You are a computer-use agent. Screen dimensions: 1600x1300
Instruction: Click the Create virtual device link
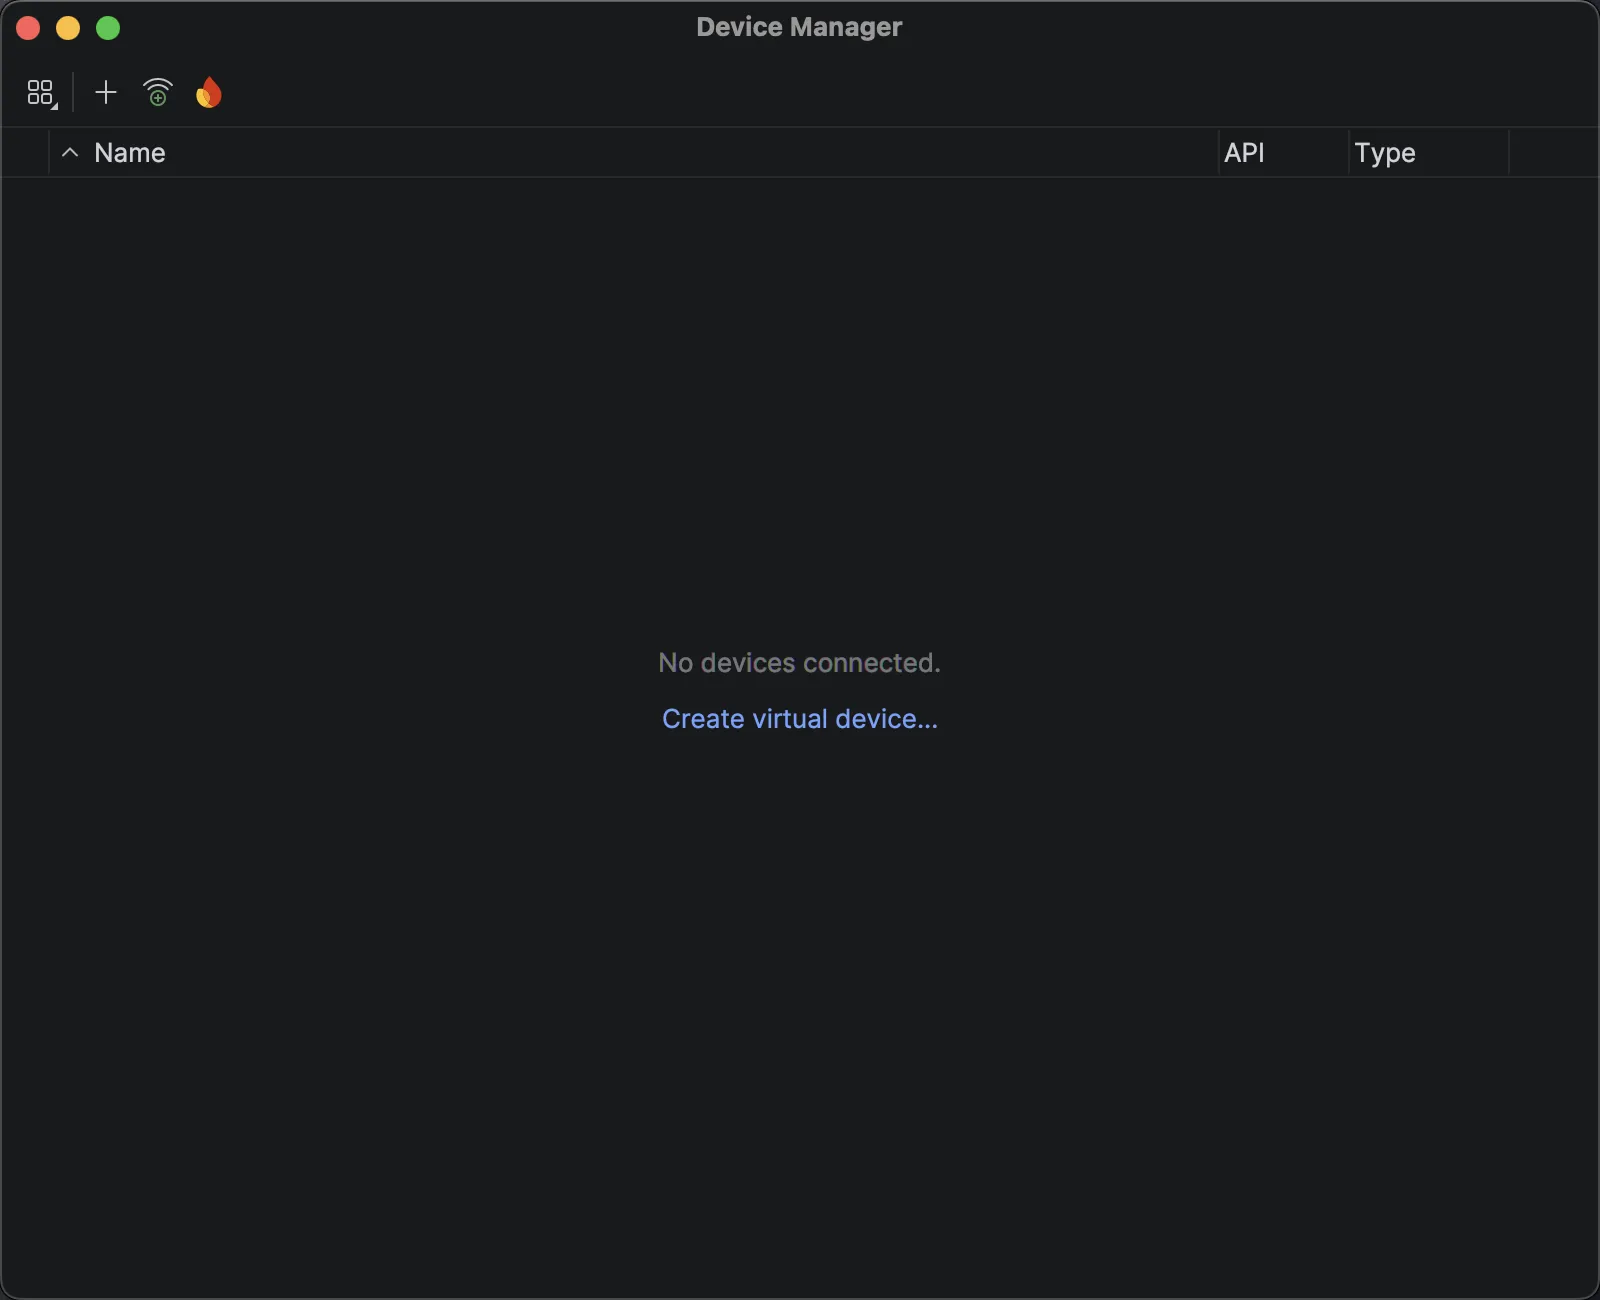click(800, 719)
